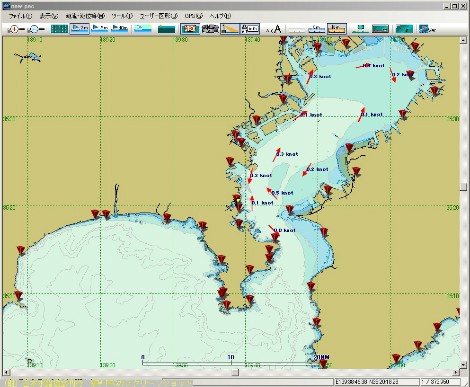Click the zoom-in magnifier toolbar icon
This screenshot has height=387, width=470.
click(16, 29)
